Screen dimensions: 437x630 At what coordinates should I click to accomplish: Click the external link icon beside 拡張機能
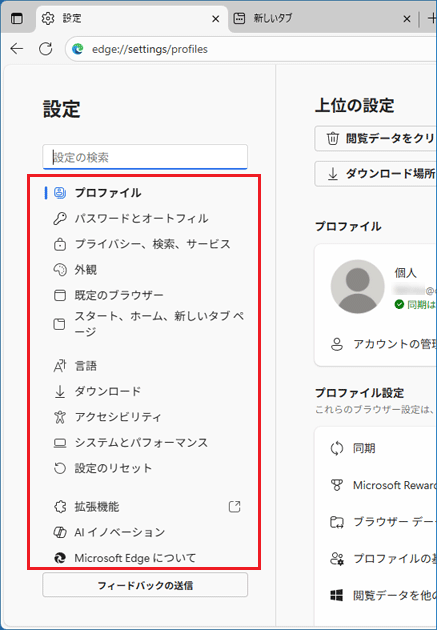click(x=234, y=507)
